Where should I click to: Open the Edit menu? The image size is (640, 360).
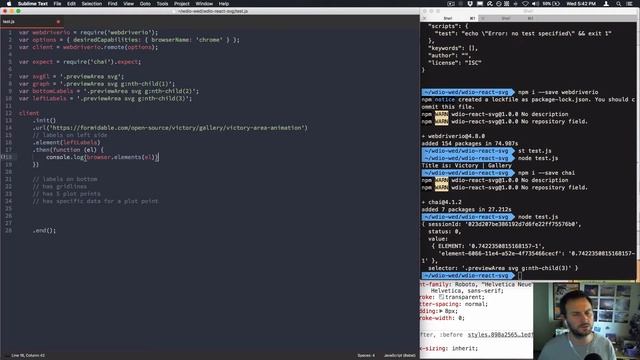tap(71, 4)
